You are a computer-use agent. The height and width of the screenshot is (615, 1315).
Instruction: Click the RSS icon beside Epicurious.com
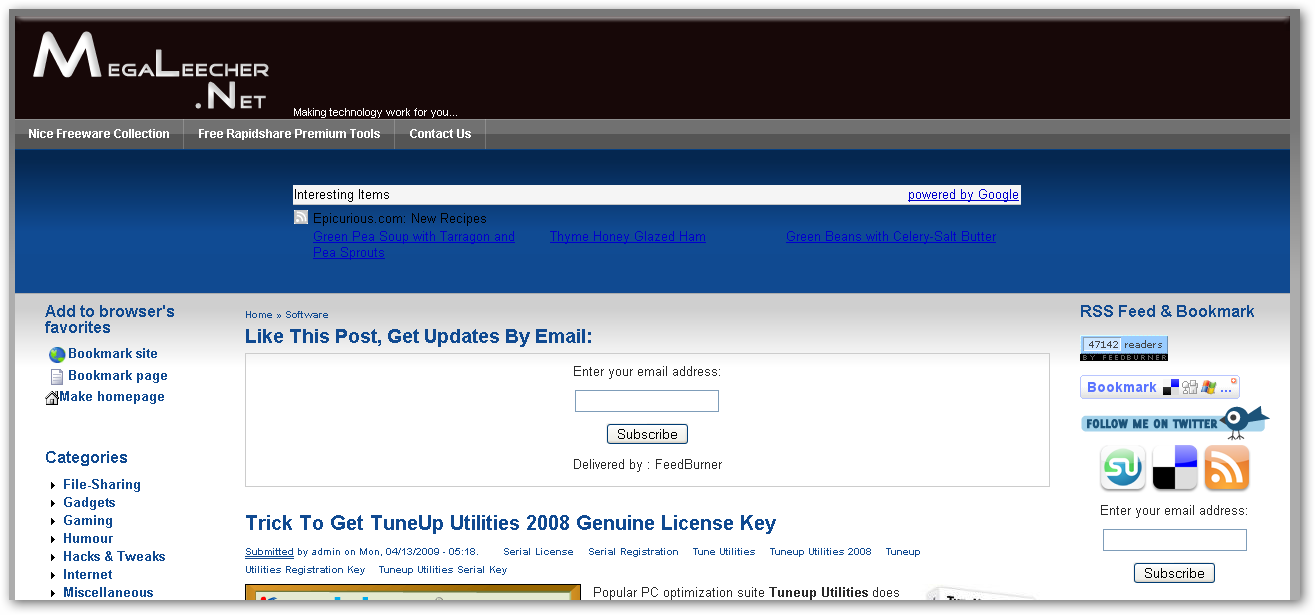(x=301, y=218)
